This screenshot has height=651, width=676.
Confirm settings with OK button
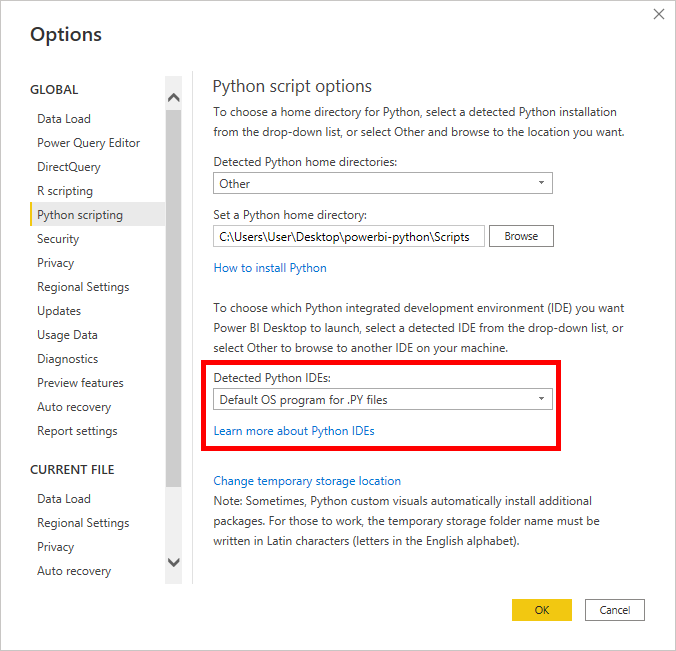[x=542, y=610]
